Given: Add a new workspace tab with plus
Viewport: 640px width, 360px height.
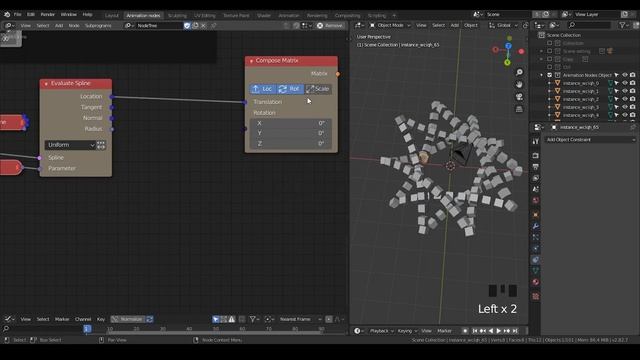Looking at the screenshot, I should click(394, 16).
